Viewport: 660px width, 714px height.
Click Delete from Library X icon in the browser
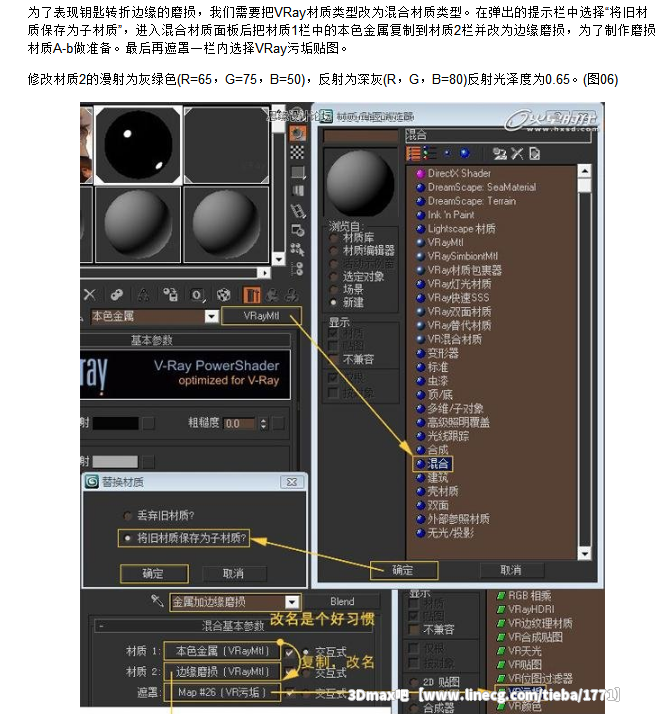coord(517,154)
